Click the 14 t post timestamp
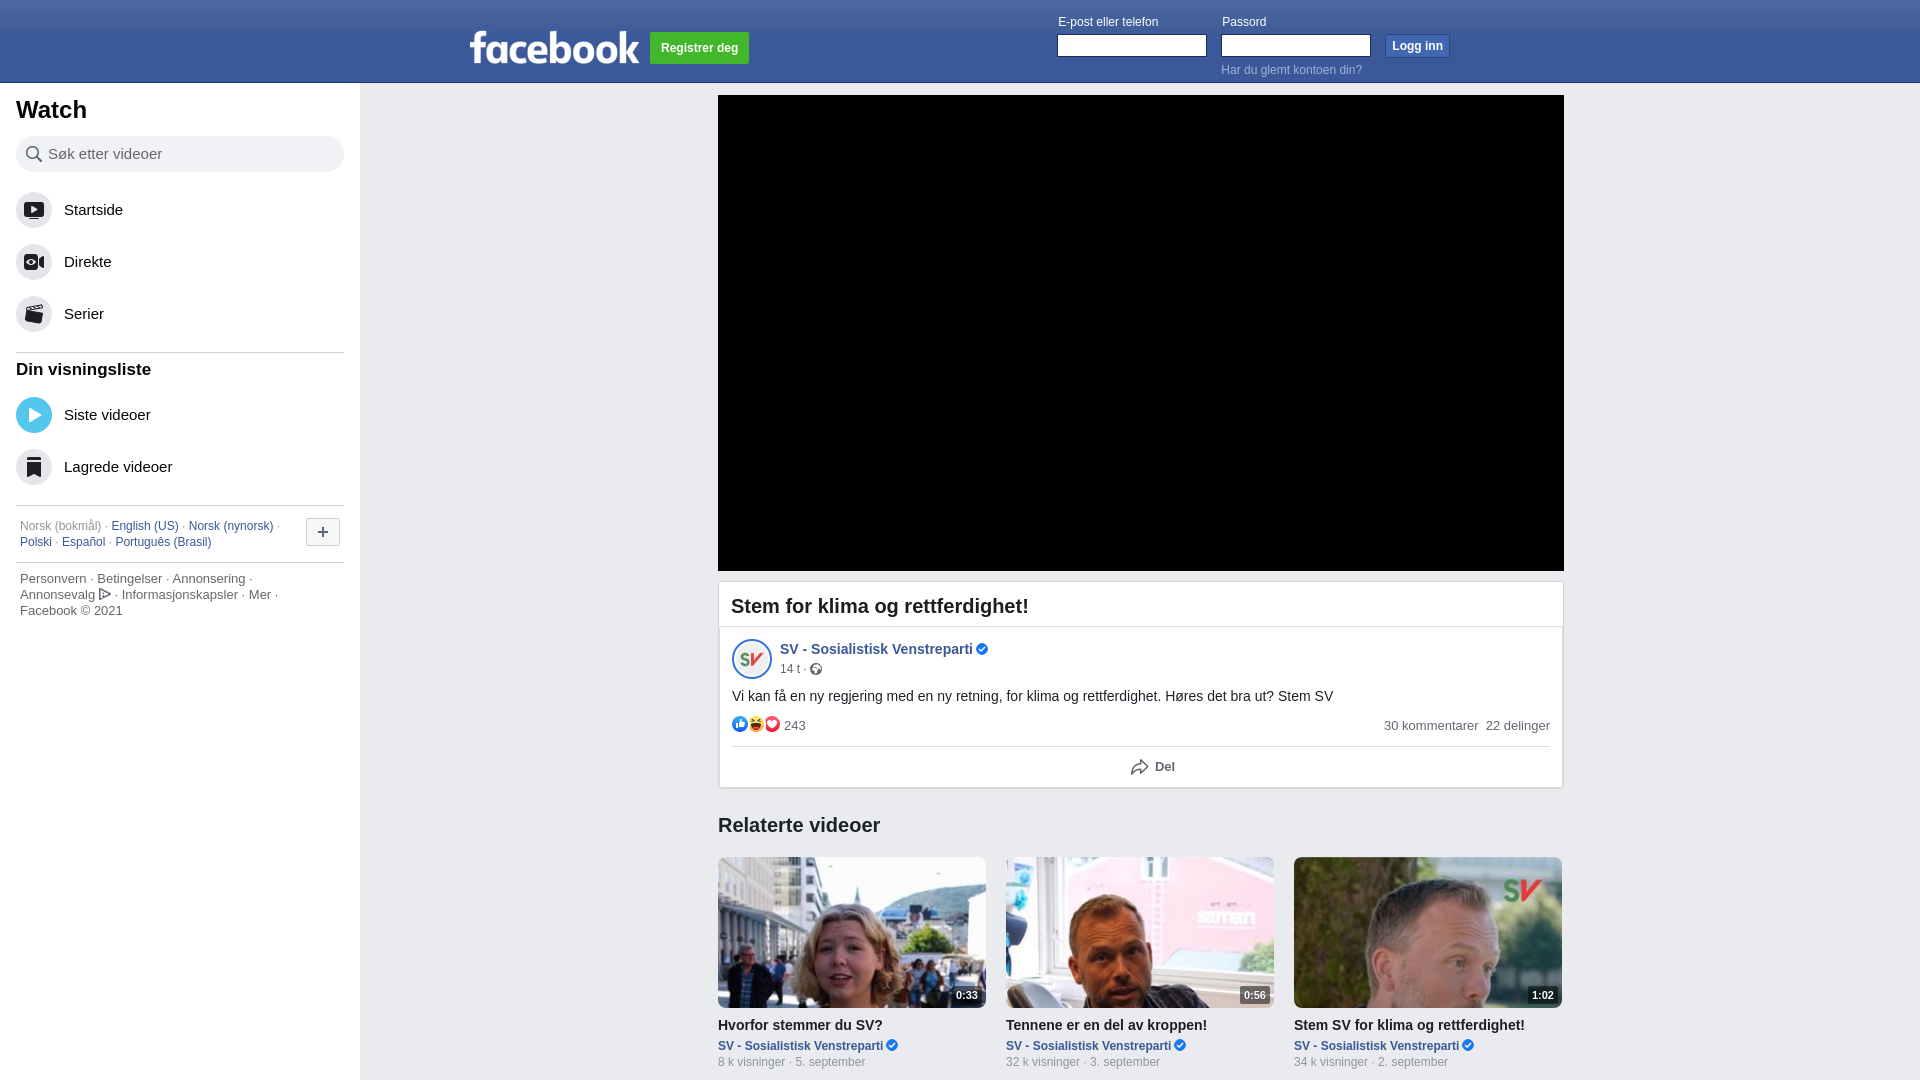Image resolution: width=1920 pixels, height=1080 pixels. [790, 669]
